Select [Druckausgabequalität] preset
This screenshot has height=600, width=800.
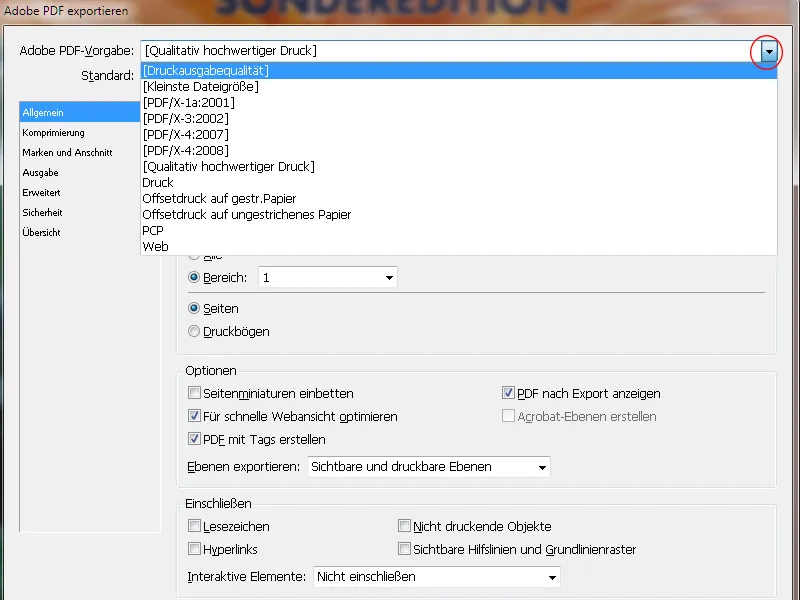459,70
